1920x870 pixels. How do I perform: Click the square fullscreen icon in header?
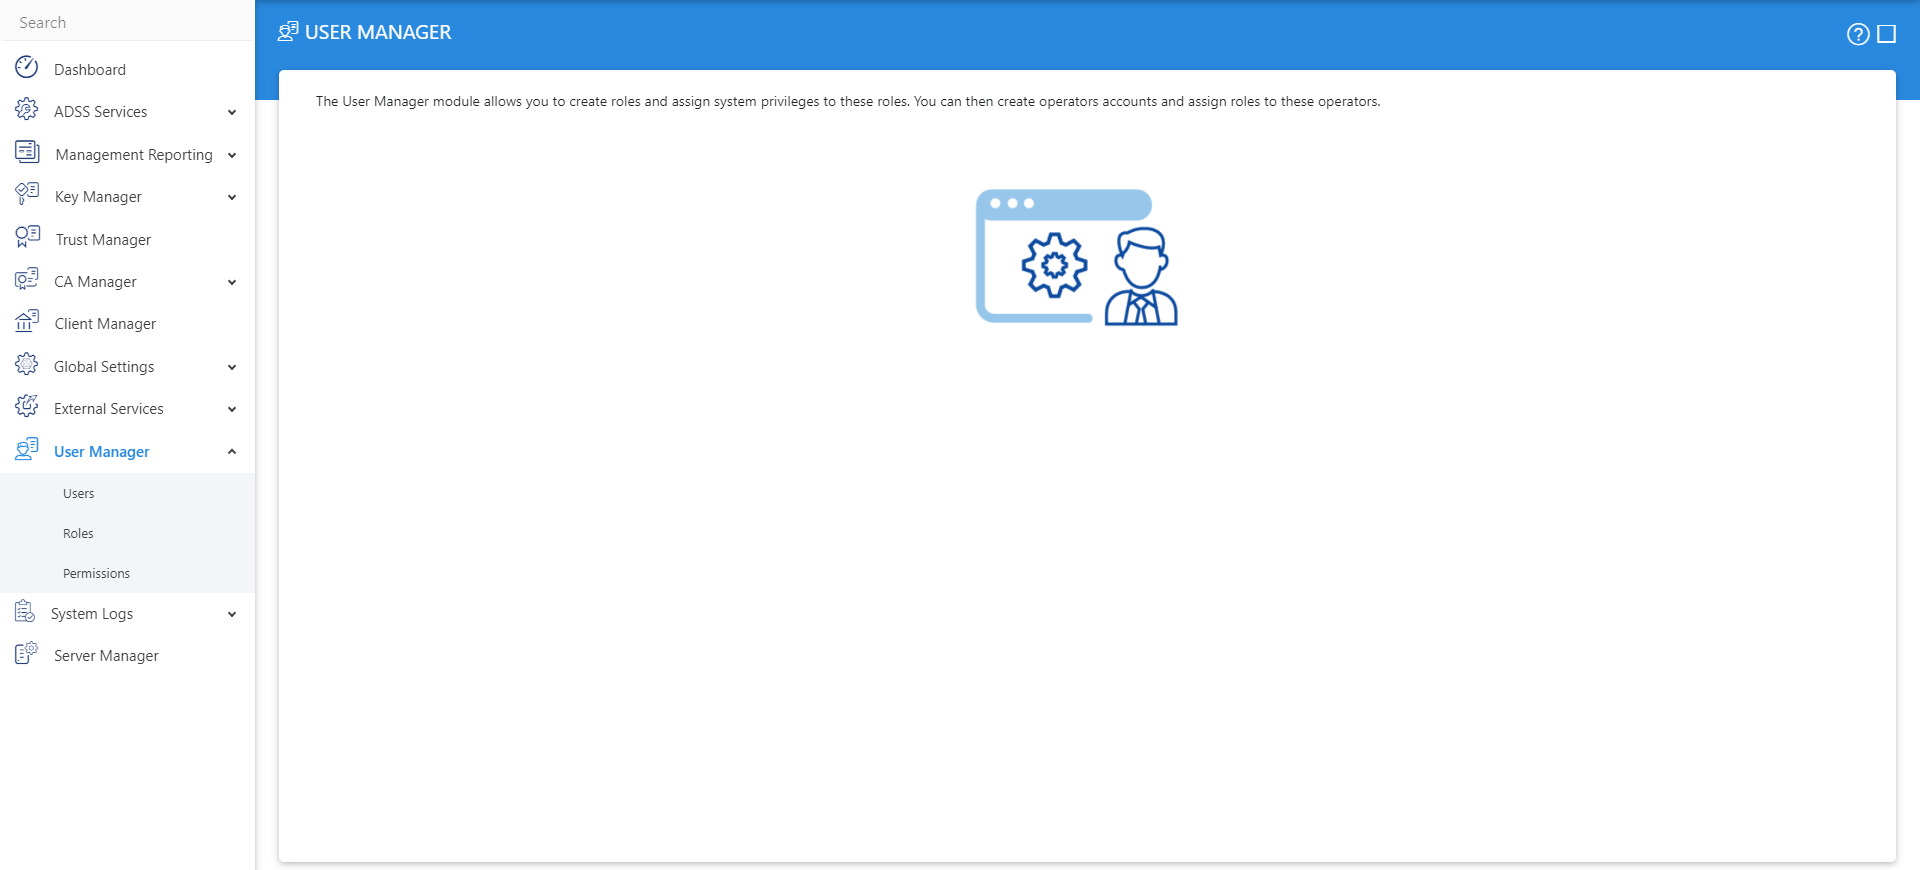coord(1887,34)
